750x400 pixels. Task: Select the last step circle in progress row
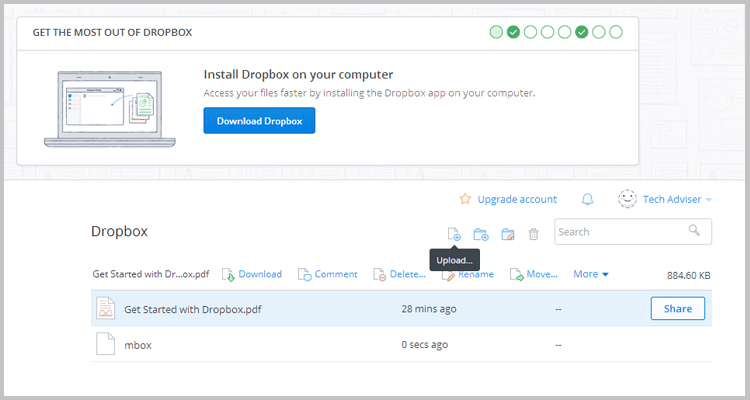[x=616, y=32]
